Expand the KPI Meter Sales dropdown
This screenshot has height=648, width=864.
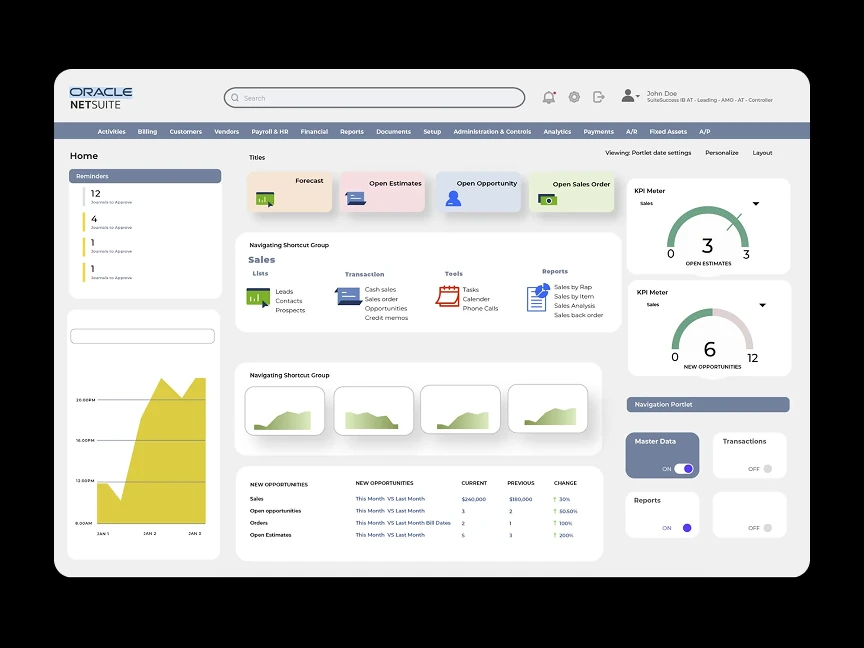click(756, 203)
